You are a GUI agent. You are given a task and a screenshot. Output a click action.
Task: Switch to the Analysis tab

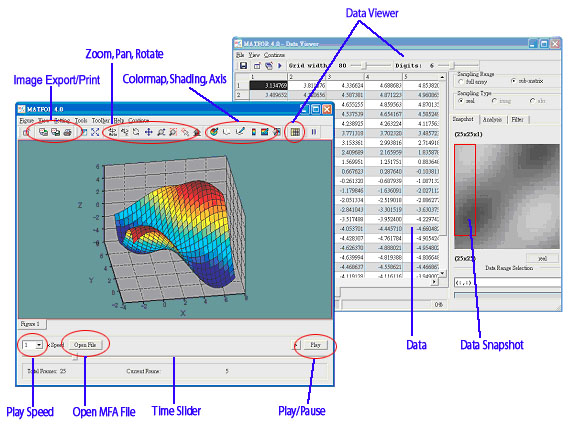pyautogui.click(x=492, y=120)
